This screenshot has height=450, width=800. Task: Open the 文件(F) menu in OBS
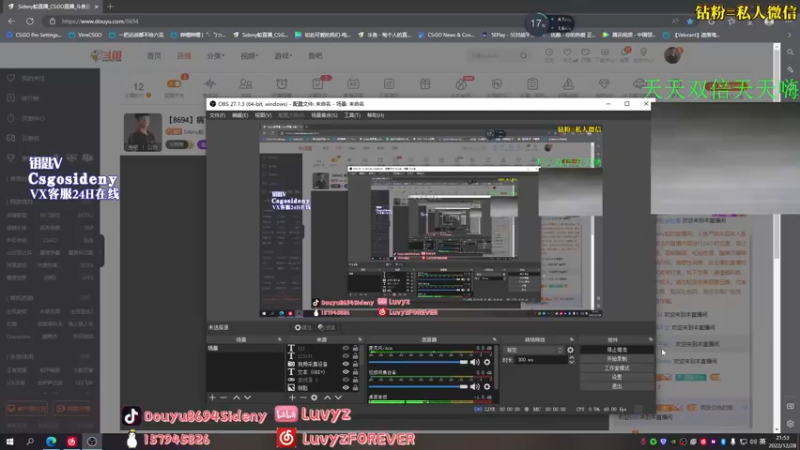pos(217,115)
